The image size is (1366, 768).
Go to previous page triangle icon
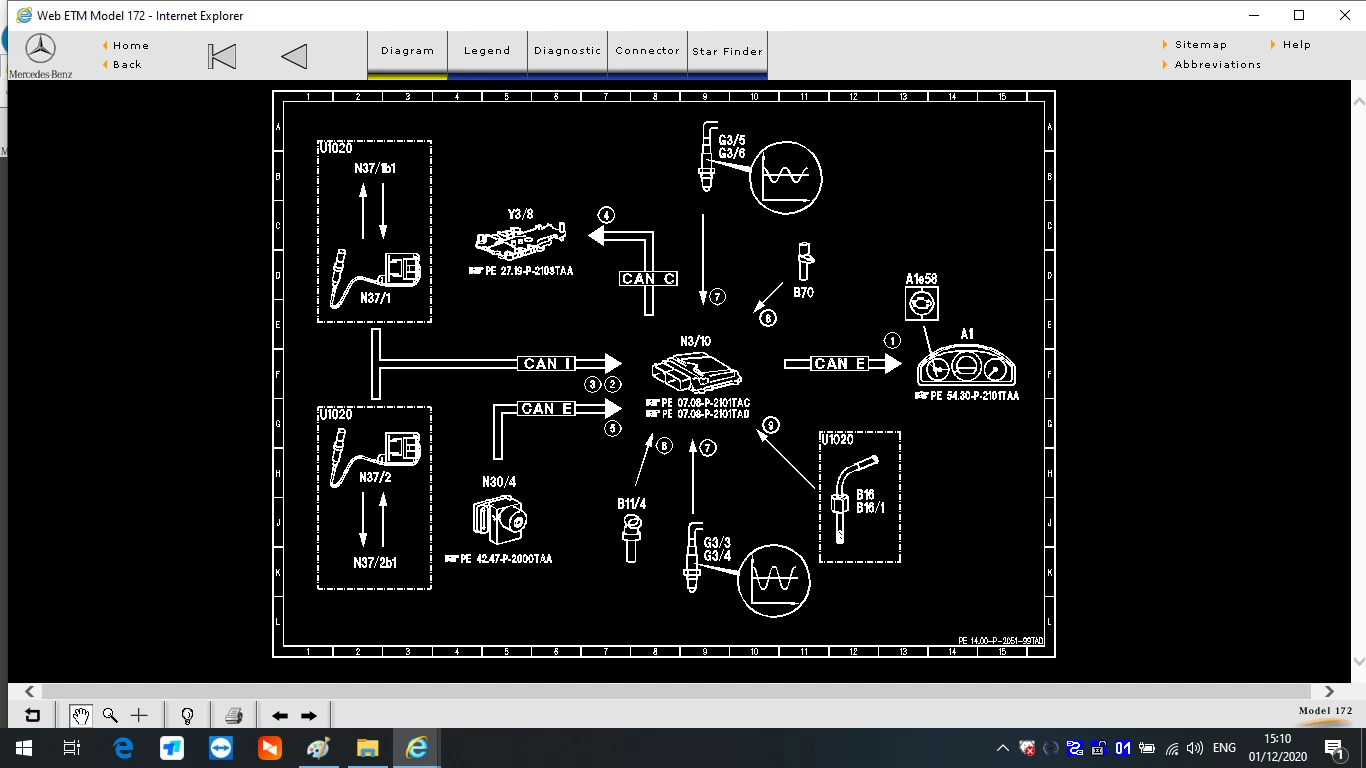(x=294, y=56)
